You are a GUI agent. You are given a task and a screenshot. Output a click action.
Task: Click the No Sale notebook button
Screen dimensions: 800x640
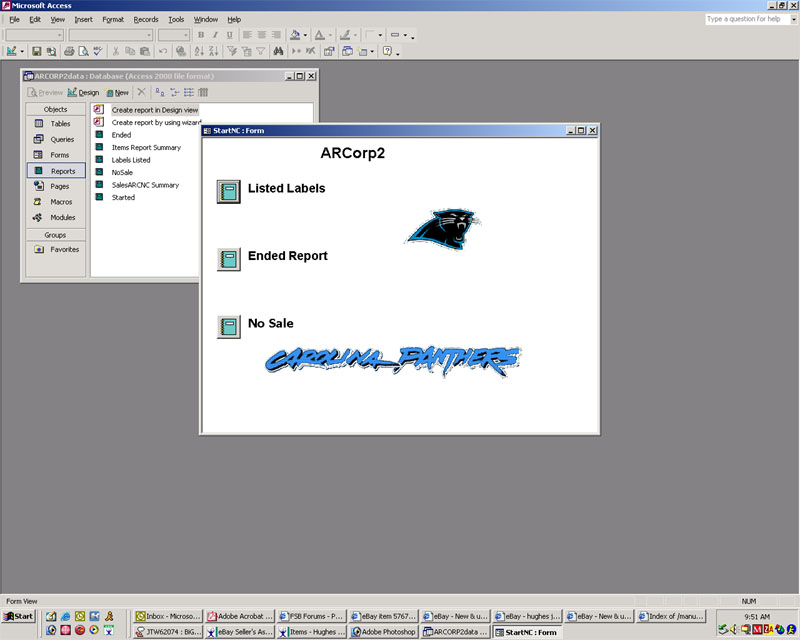(229, 327)
